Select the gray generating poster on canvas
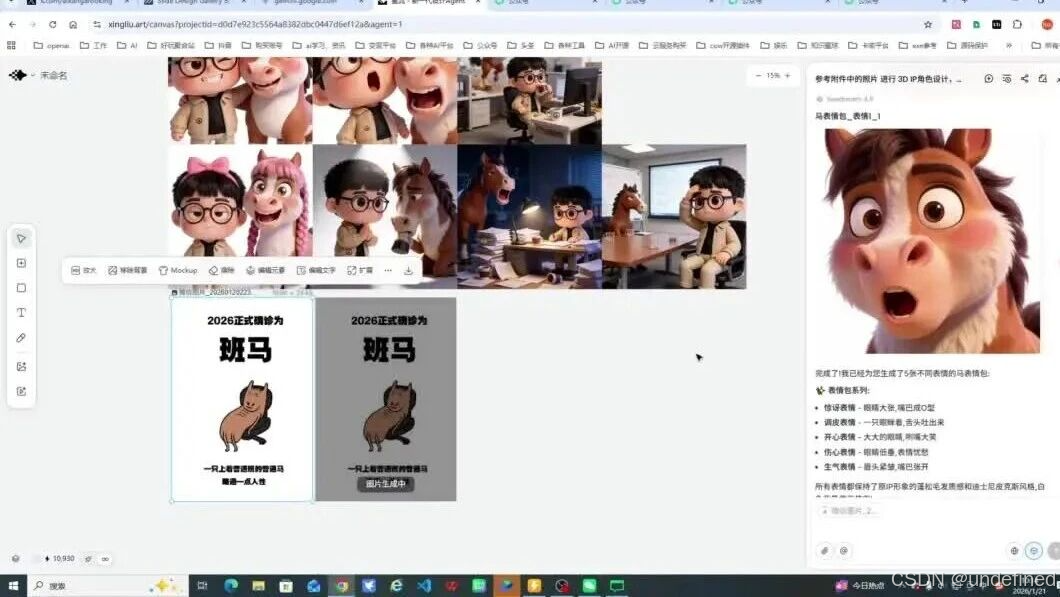 (x=386, y=400)
